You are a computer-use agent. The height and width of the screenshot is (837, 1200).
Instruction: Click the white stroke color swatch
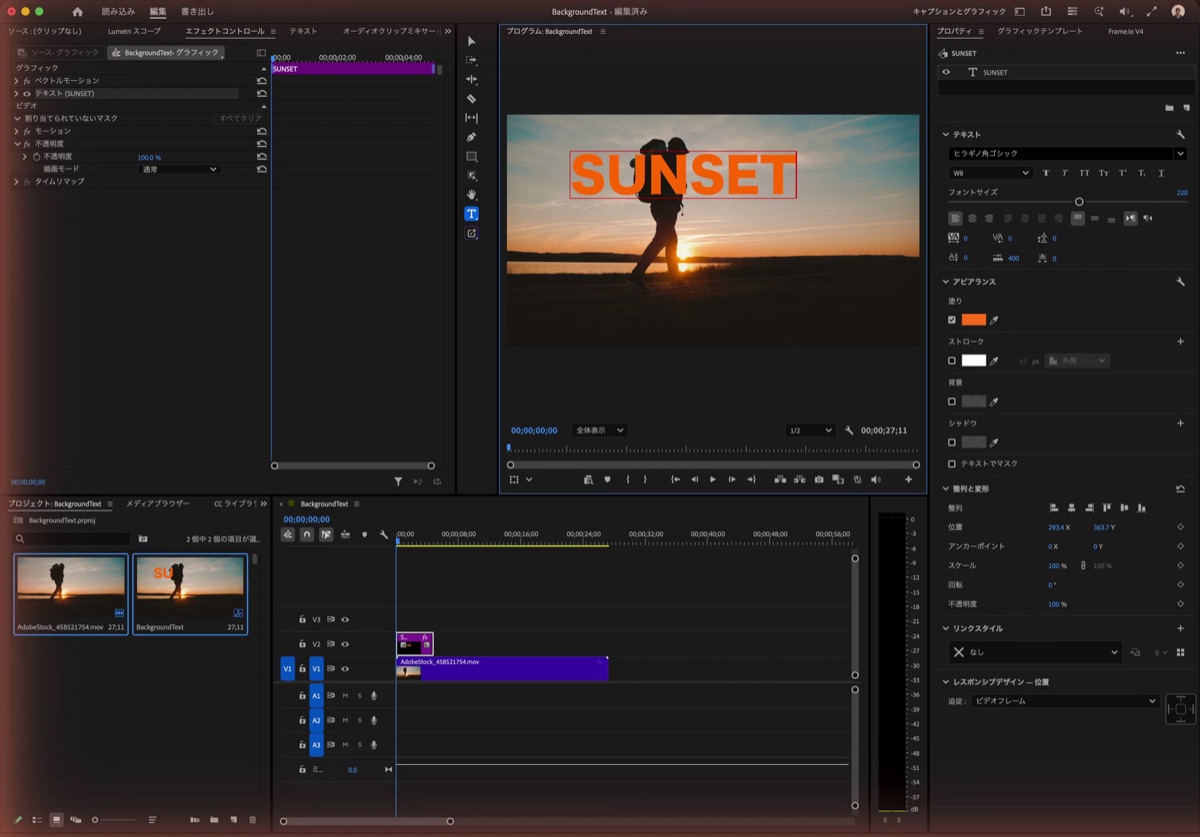[974, 361]
